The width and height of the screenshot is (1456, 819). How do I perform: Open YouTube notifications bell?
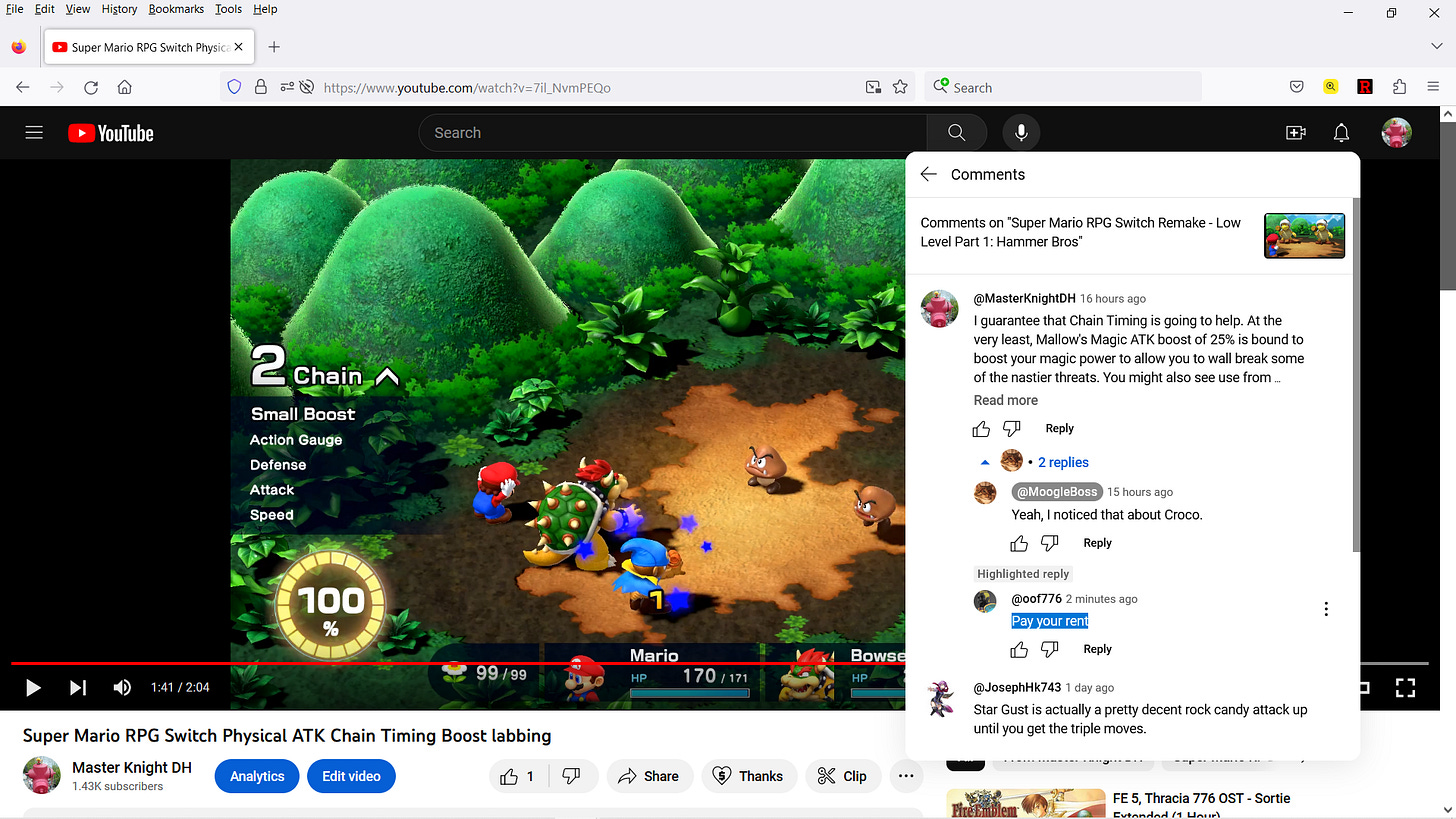(x=1342, y=133)
